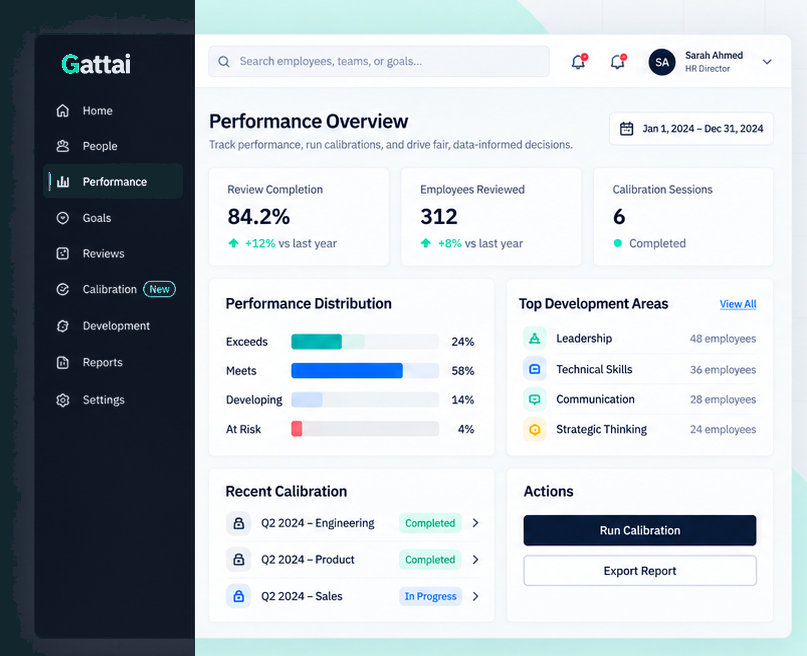
Task: Click the Reviews icon in sidebar
Action: click(62, 254)
